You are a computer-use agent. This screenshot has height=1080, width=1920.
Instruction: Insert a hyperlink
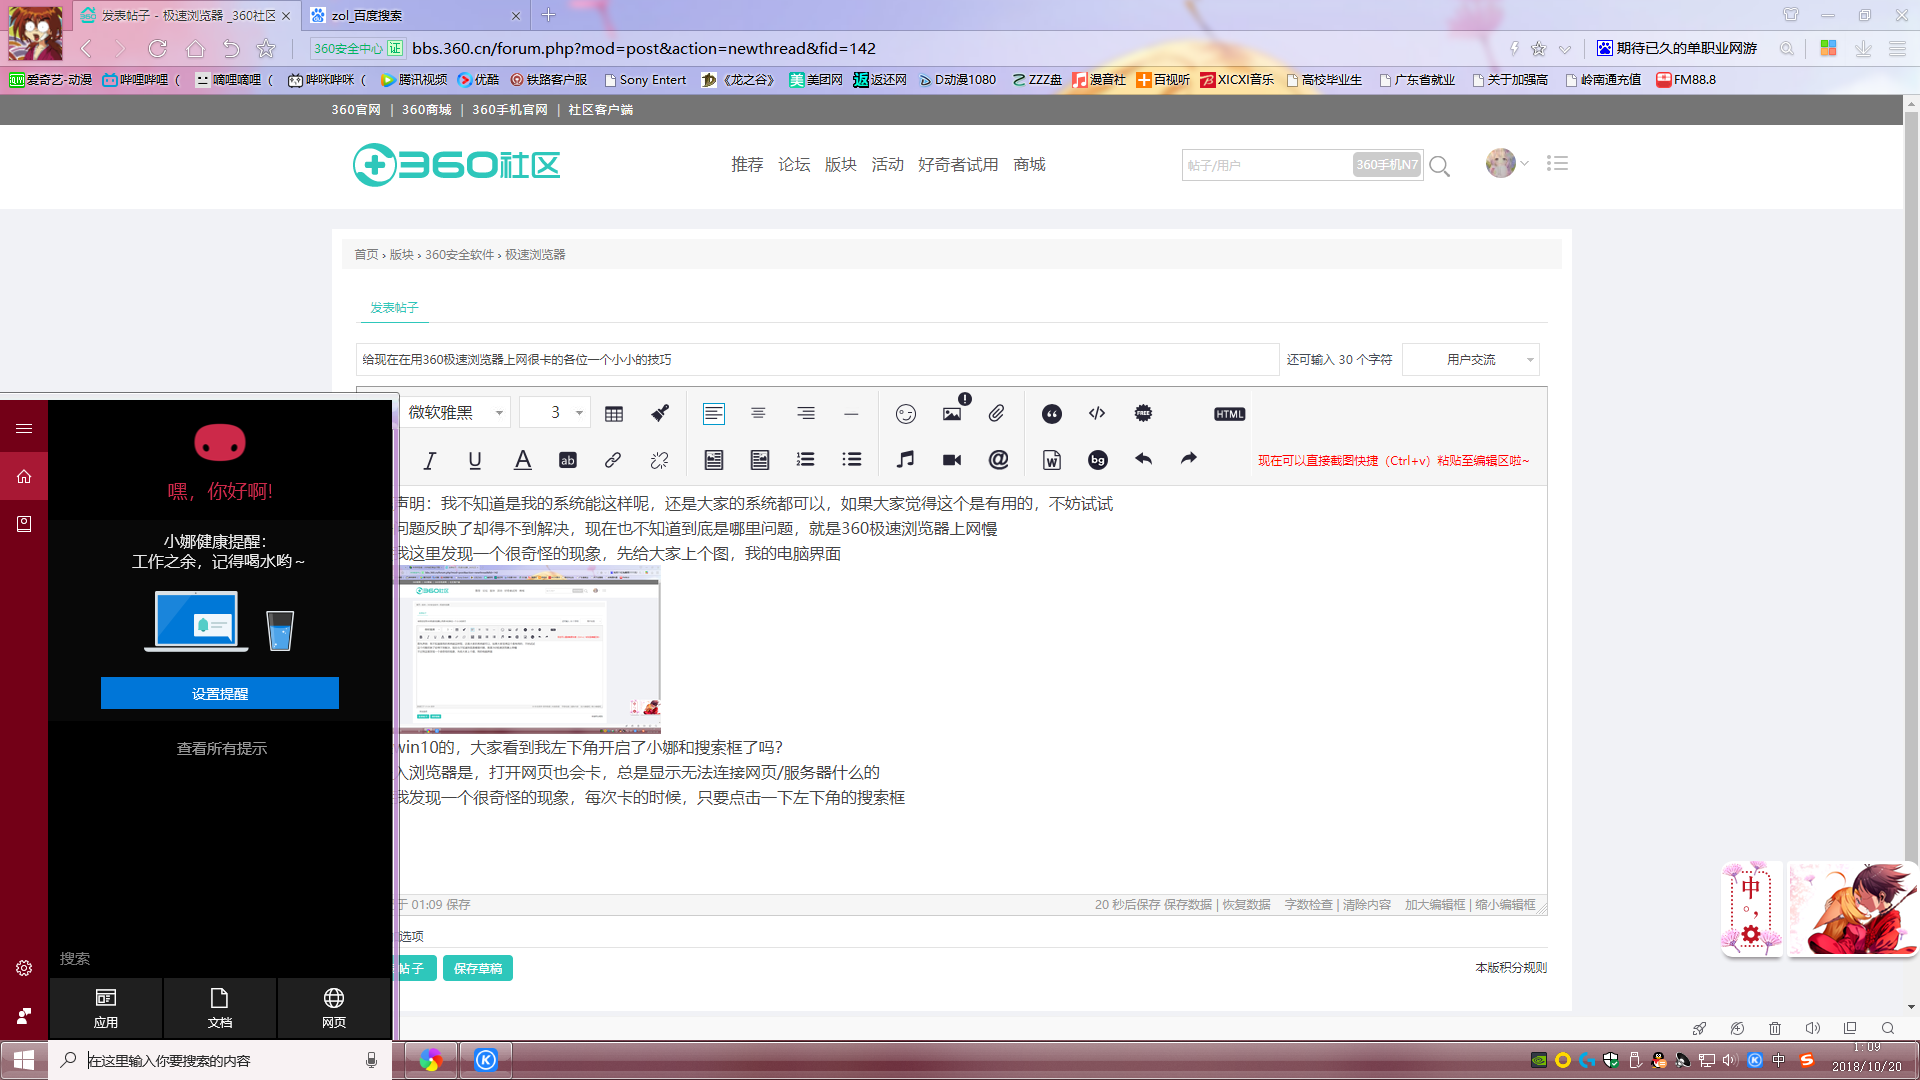[x=613, y=460]
